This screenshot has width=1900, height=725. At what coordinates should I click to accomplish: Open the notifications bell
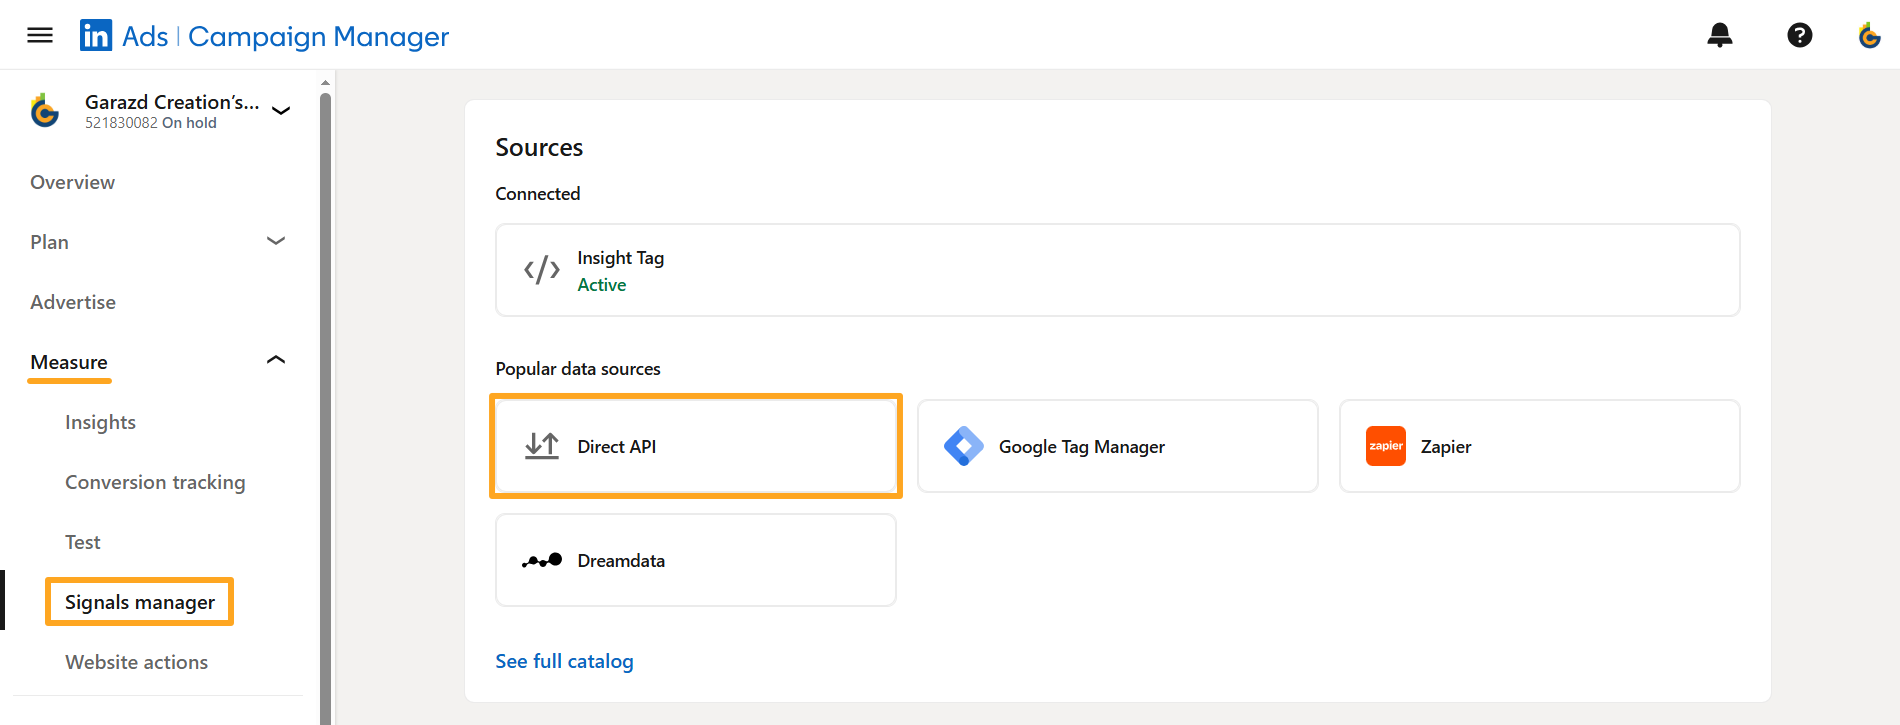coord(1720,35)
